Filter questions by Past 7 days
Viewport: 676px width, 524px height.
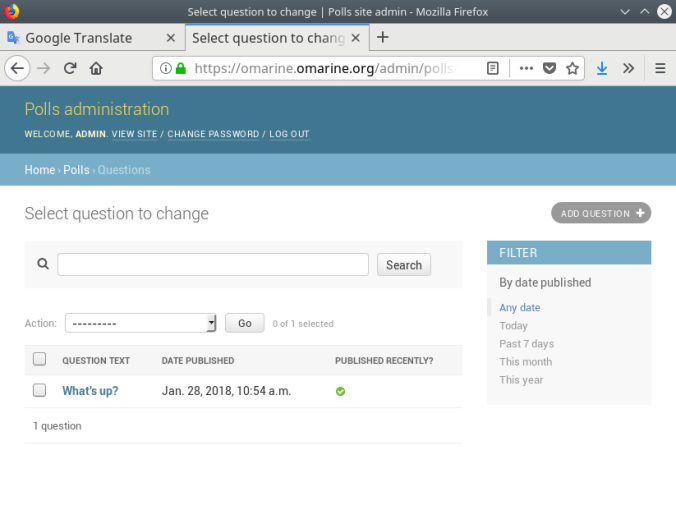click(x=526, y=344)
